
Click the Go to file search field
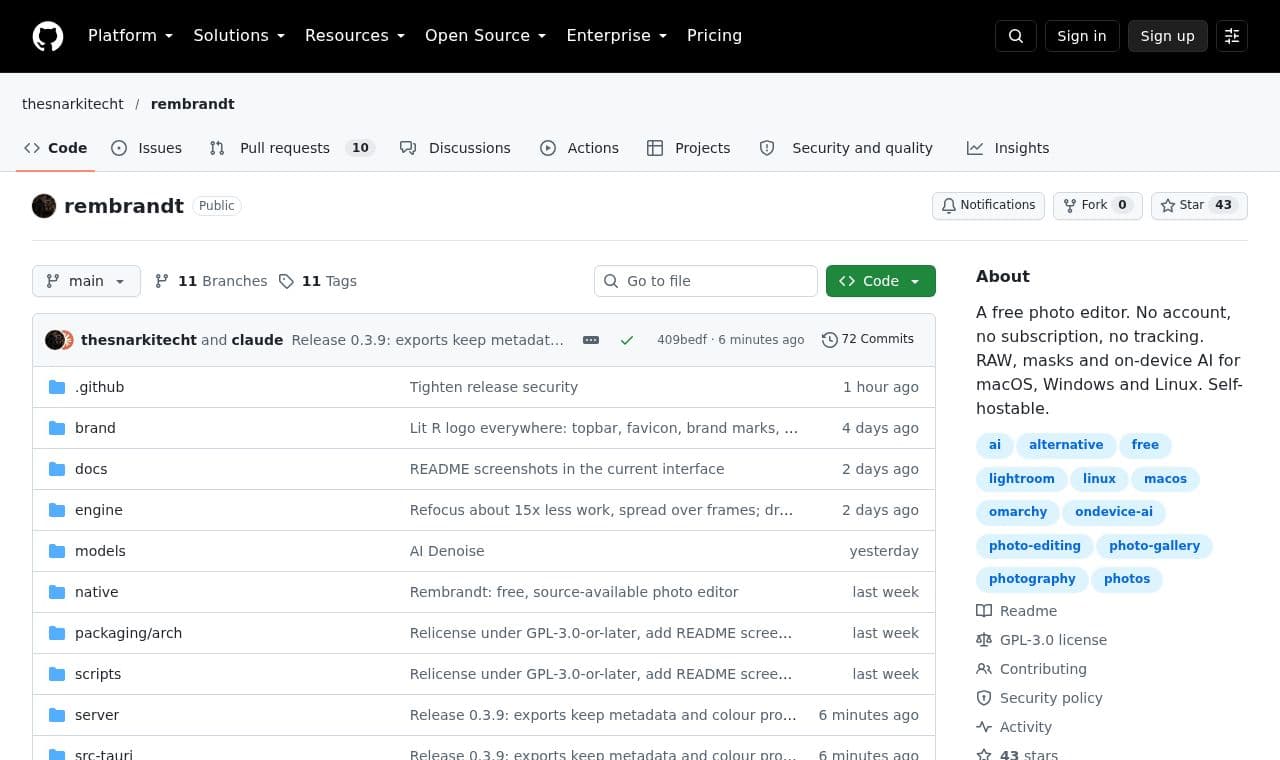[706, 281]
